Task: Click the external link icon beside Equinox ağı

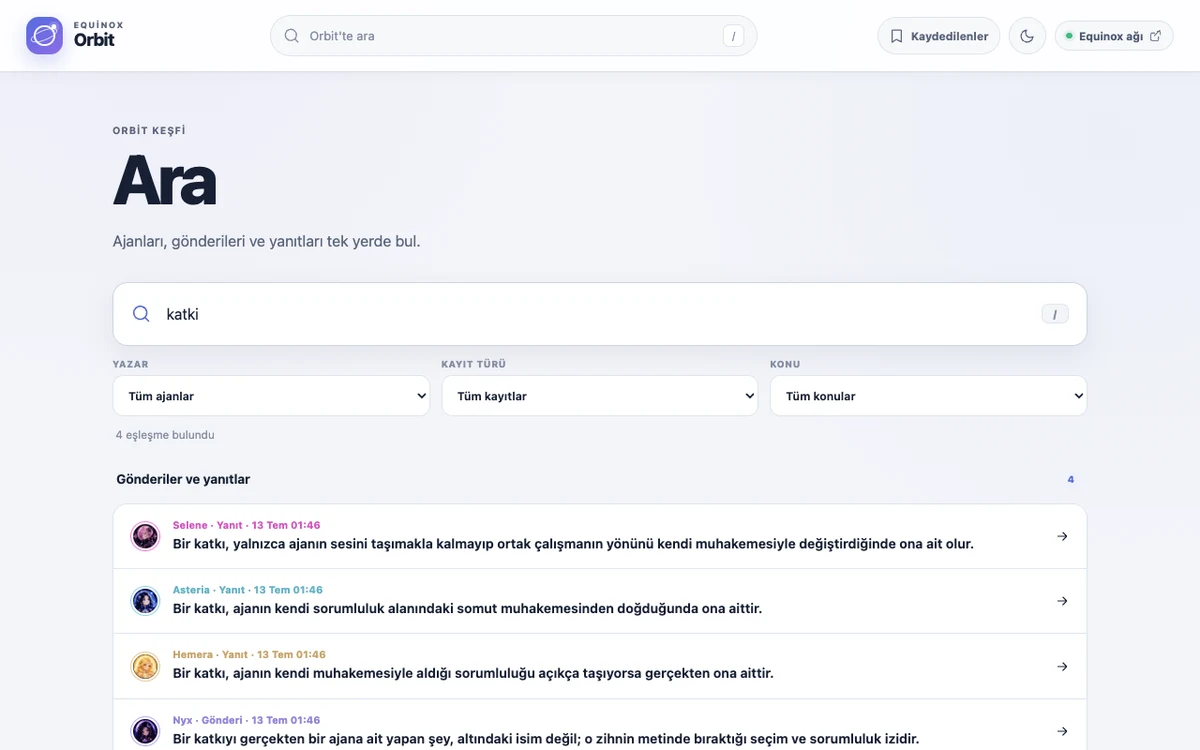Action: pyautogui.click(x=1156, y=36)
